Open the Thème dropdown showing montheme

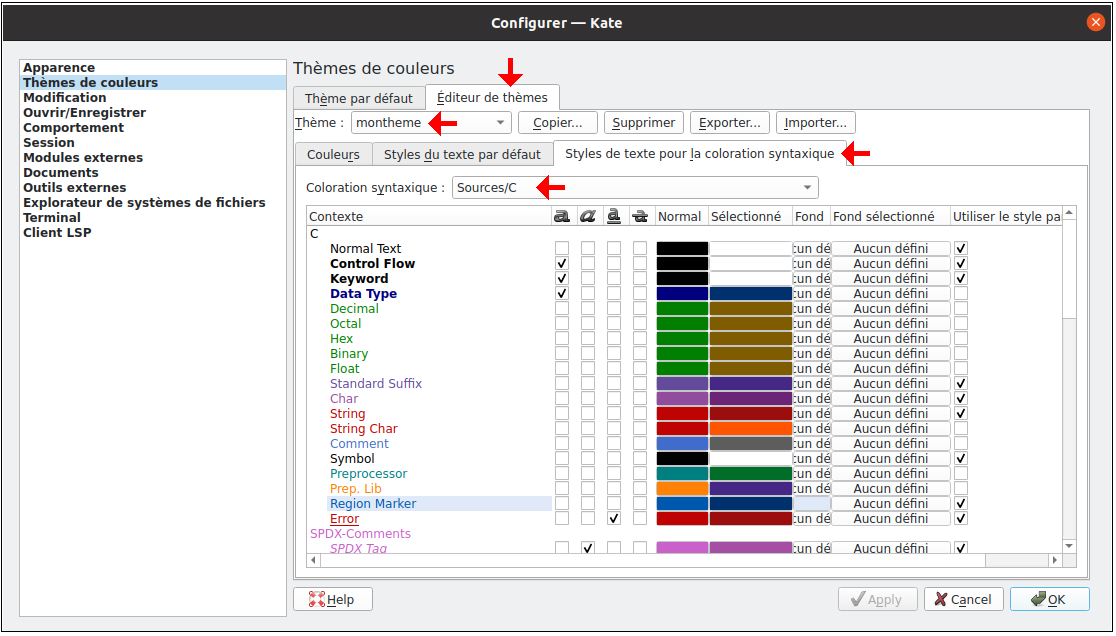coord(431,122)
